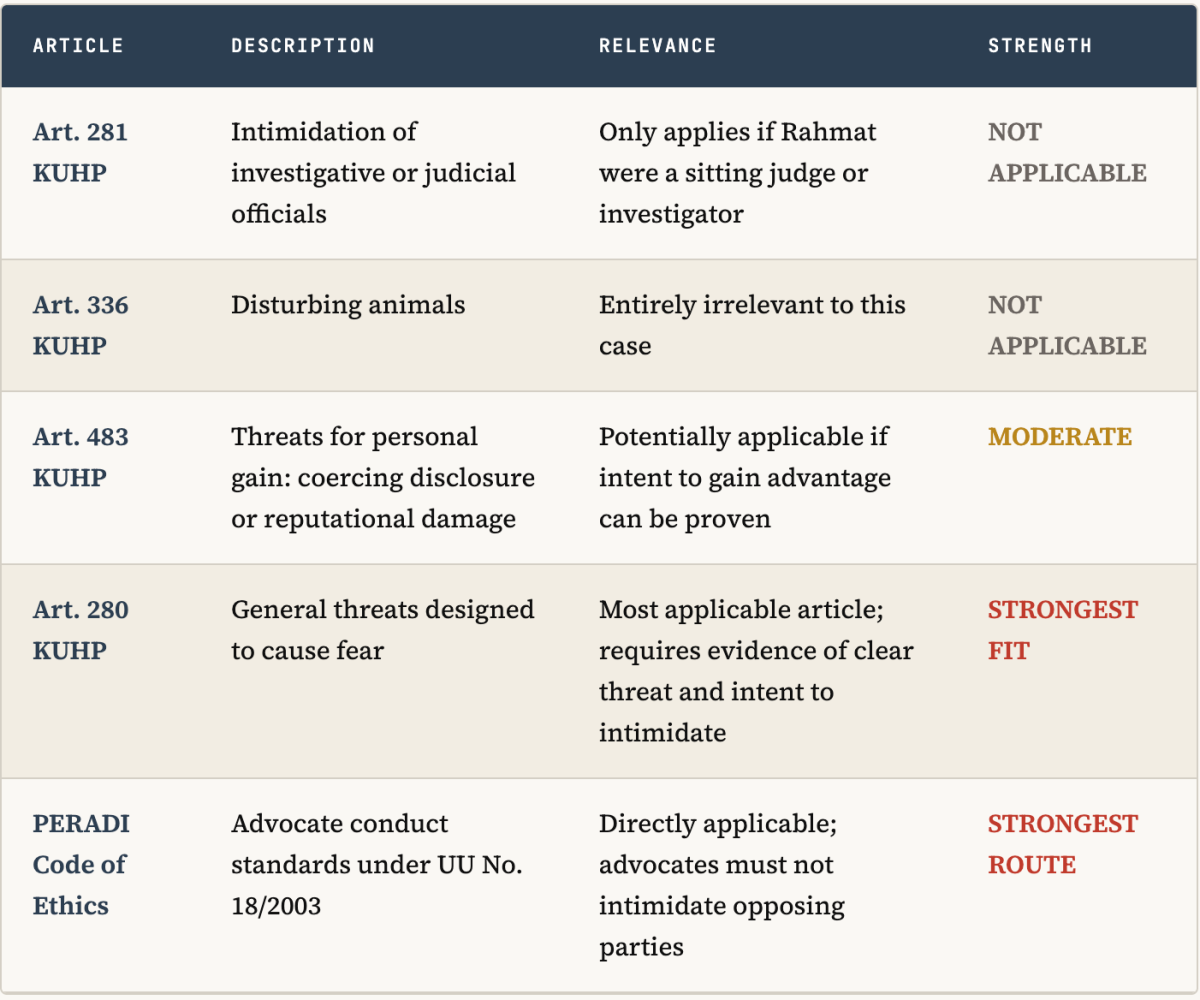Click the RELEVANCE column header
Screen dimensions: 1200x1000
pos(658,46)
